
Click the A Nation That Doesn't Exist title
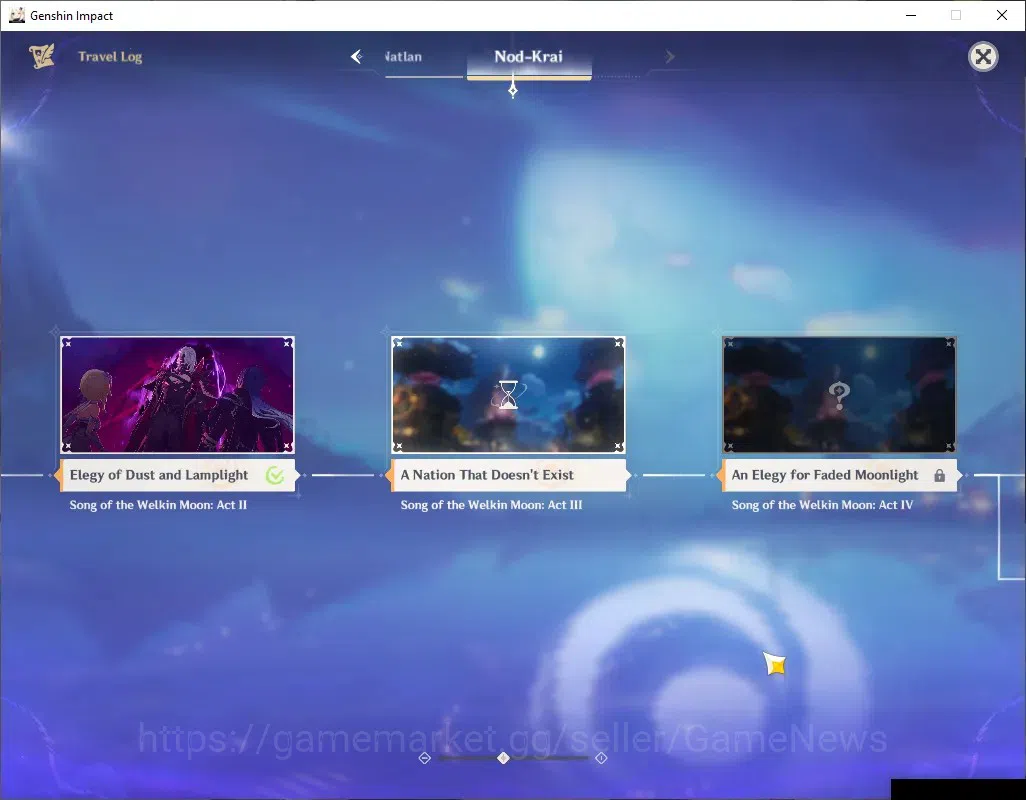pyautogui.click(x=487, y=475)
